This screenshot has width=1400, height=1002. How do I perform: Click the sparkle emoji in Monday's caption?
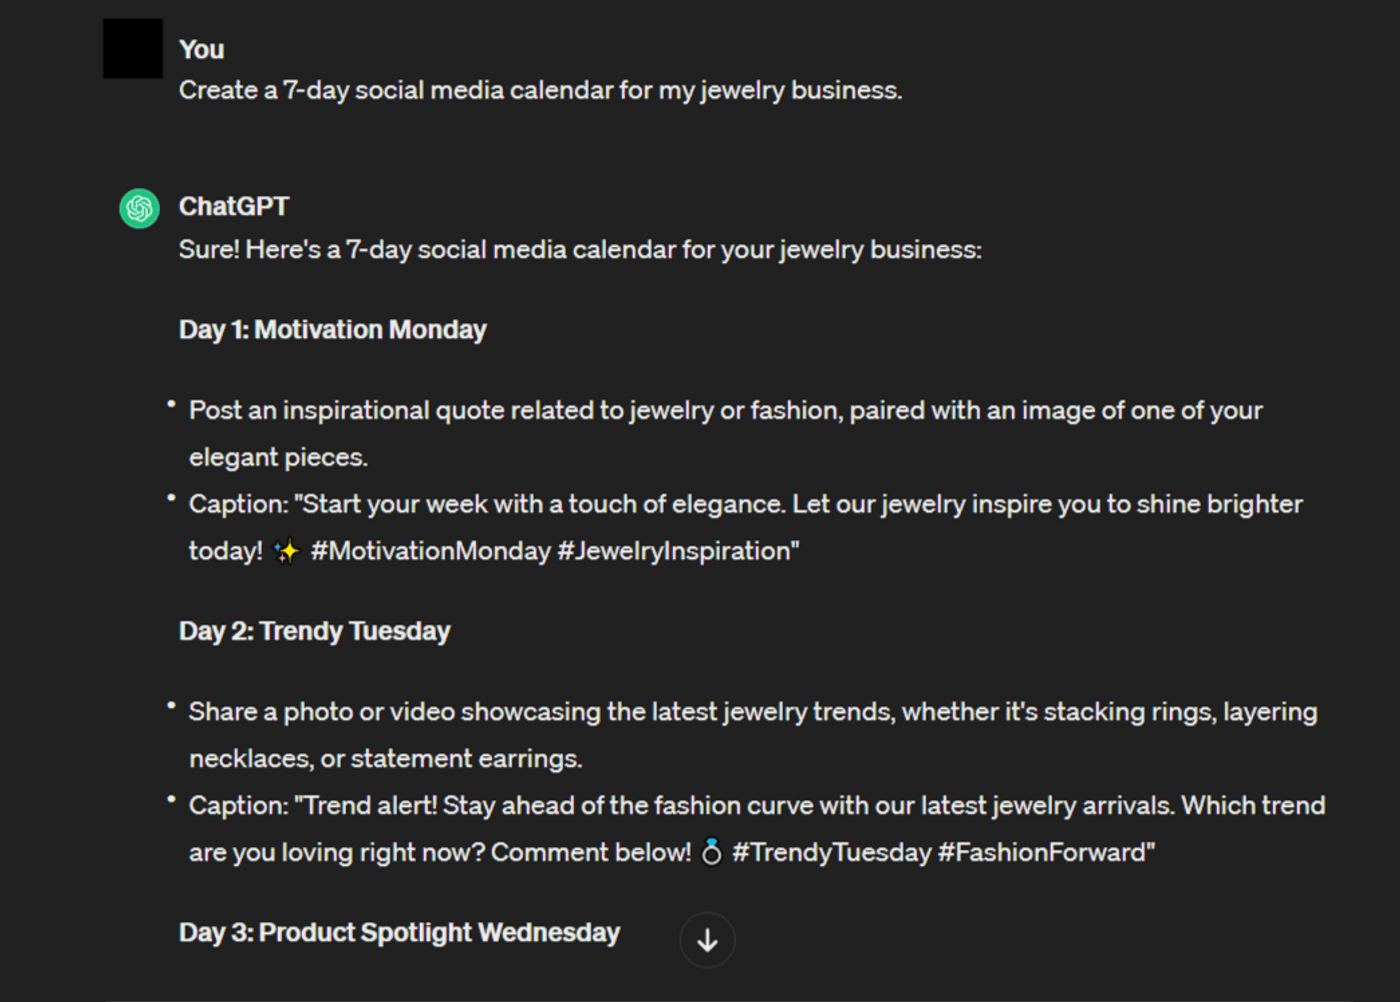(285, 551)
